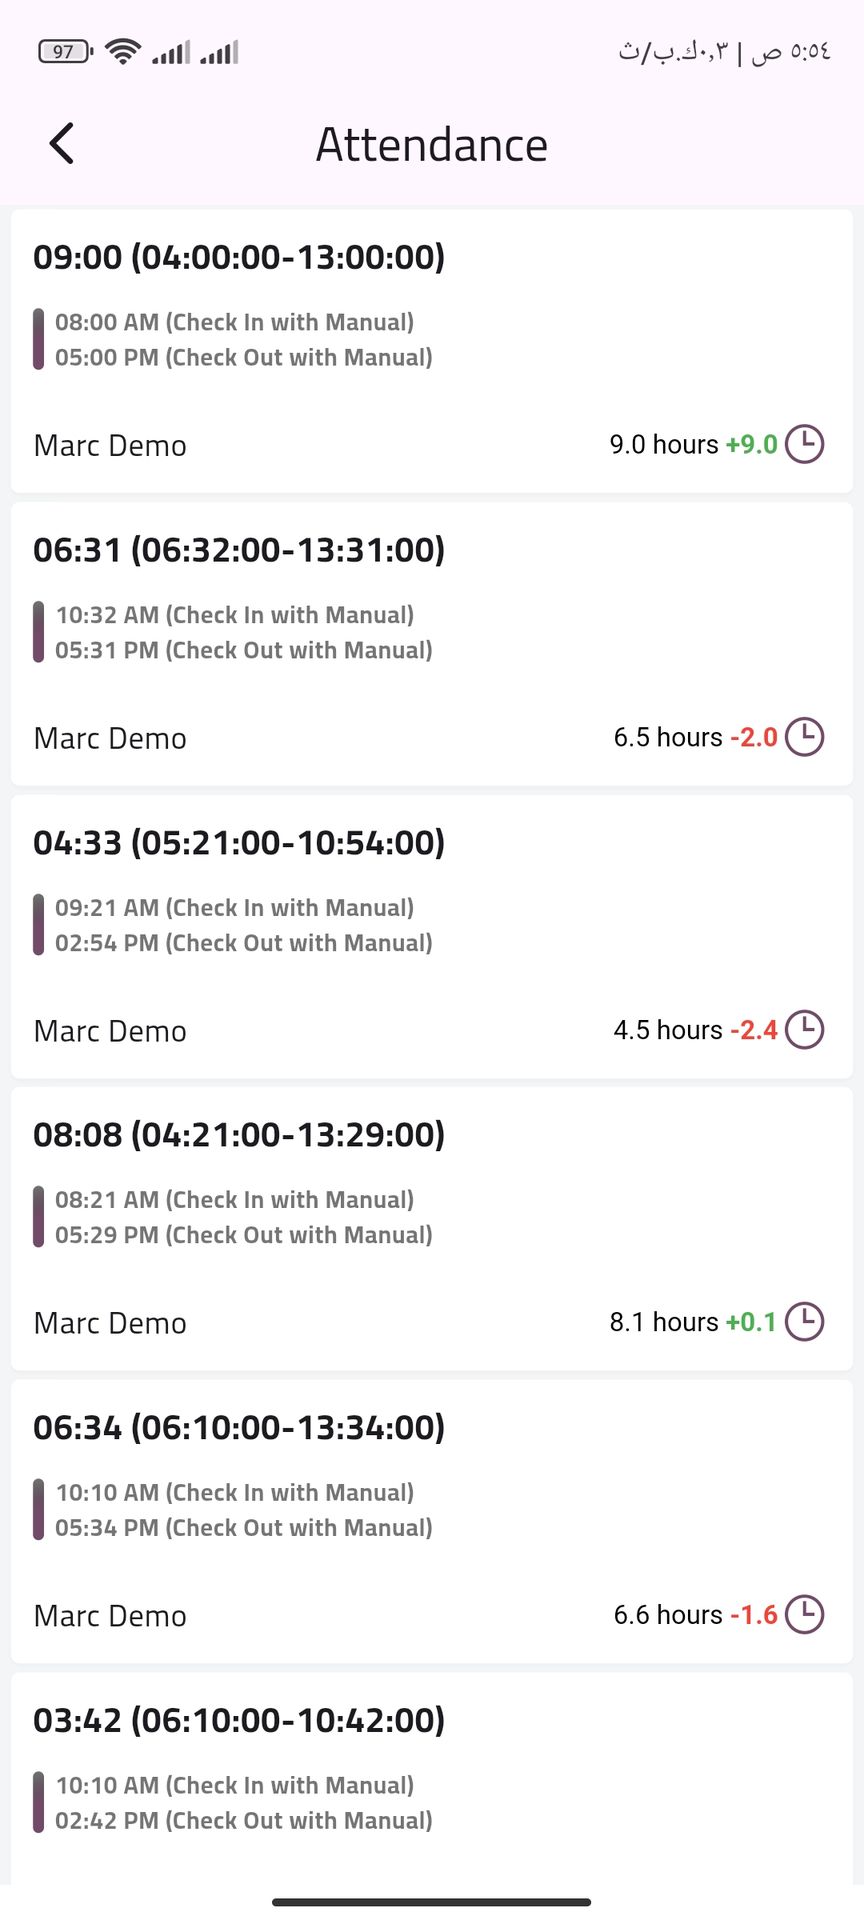Image resolution: width=864 pixels, height=1920 pixels.
Task: Select the 08:00 AM Check In line
Action: [x=234, y=322]
